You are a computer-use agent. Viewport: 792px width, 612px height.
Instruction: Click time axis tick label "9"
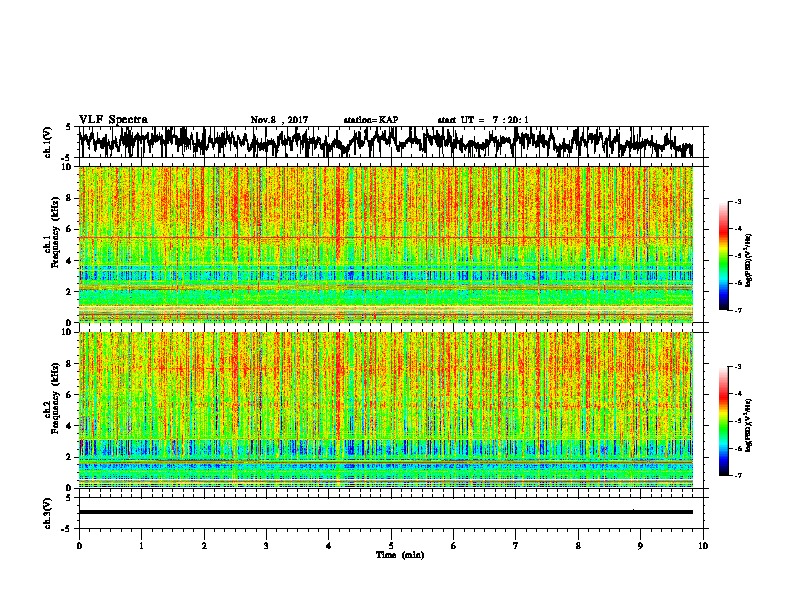[640, 546]
